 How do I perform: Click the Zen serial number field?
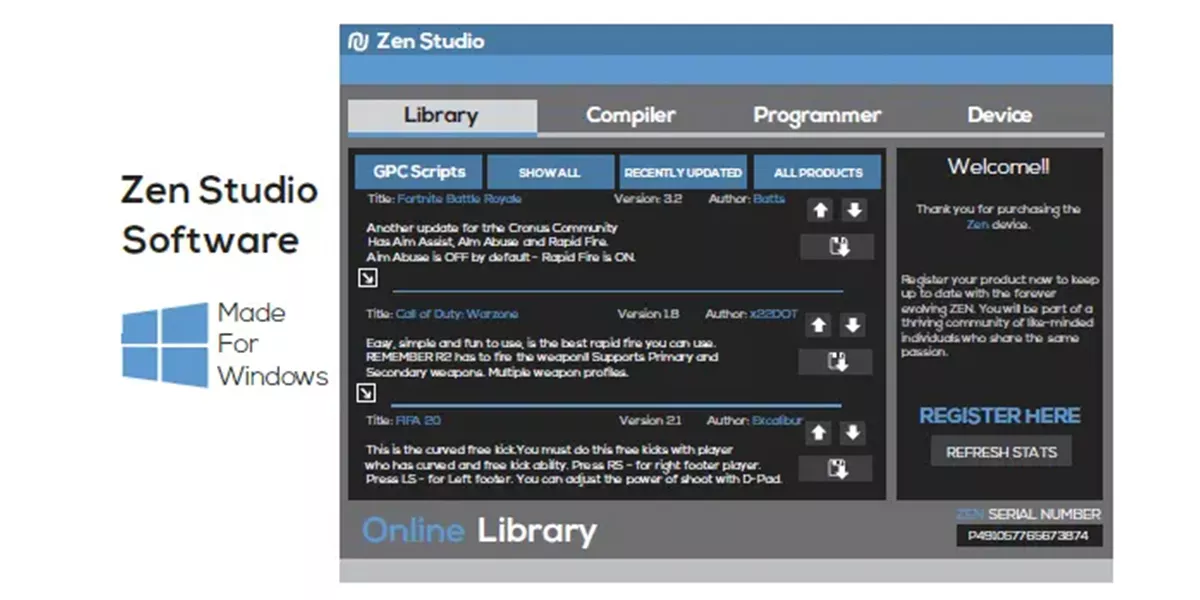pos(1028,536)
